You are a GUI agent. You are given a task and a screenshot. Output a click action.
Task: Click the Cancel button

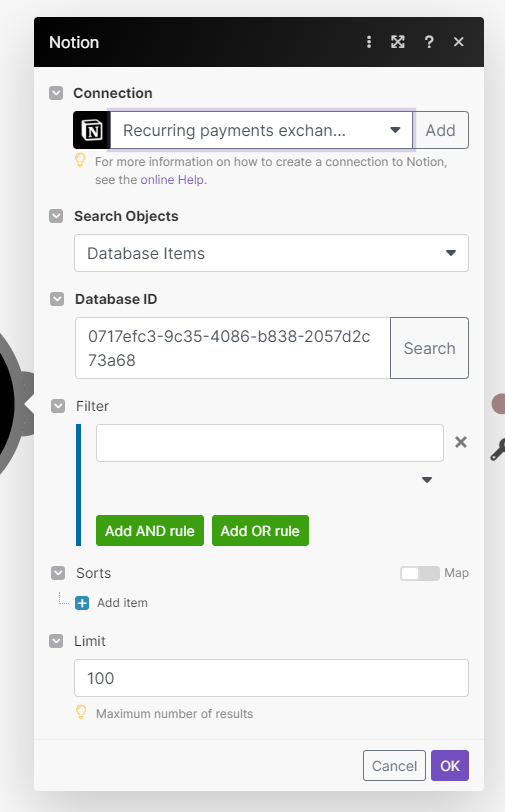click(394, 765)
